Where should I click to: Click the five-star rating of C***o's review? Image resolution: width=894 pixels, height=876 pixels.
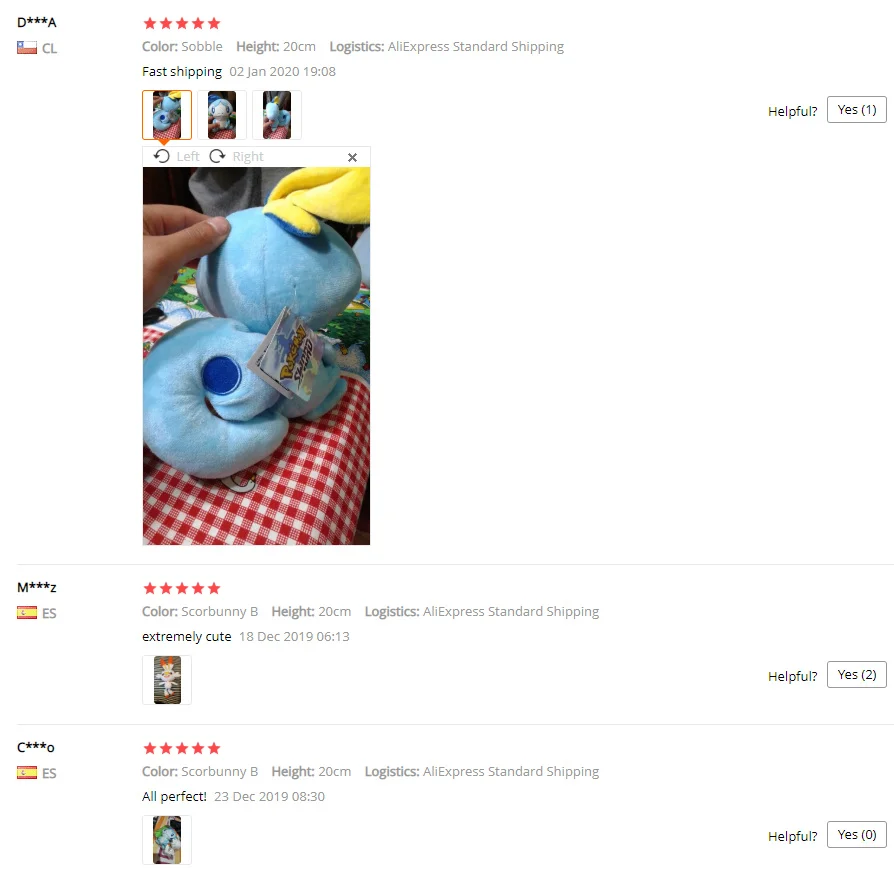[x=182, y=749]
